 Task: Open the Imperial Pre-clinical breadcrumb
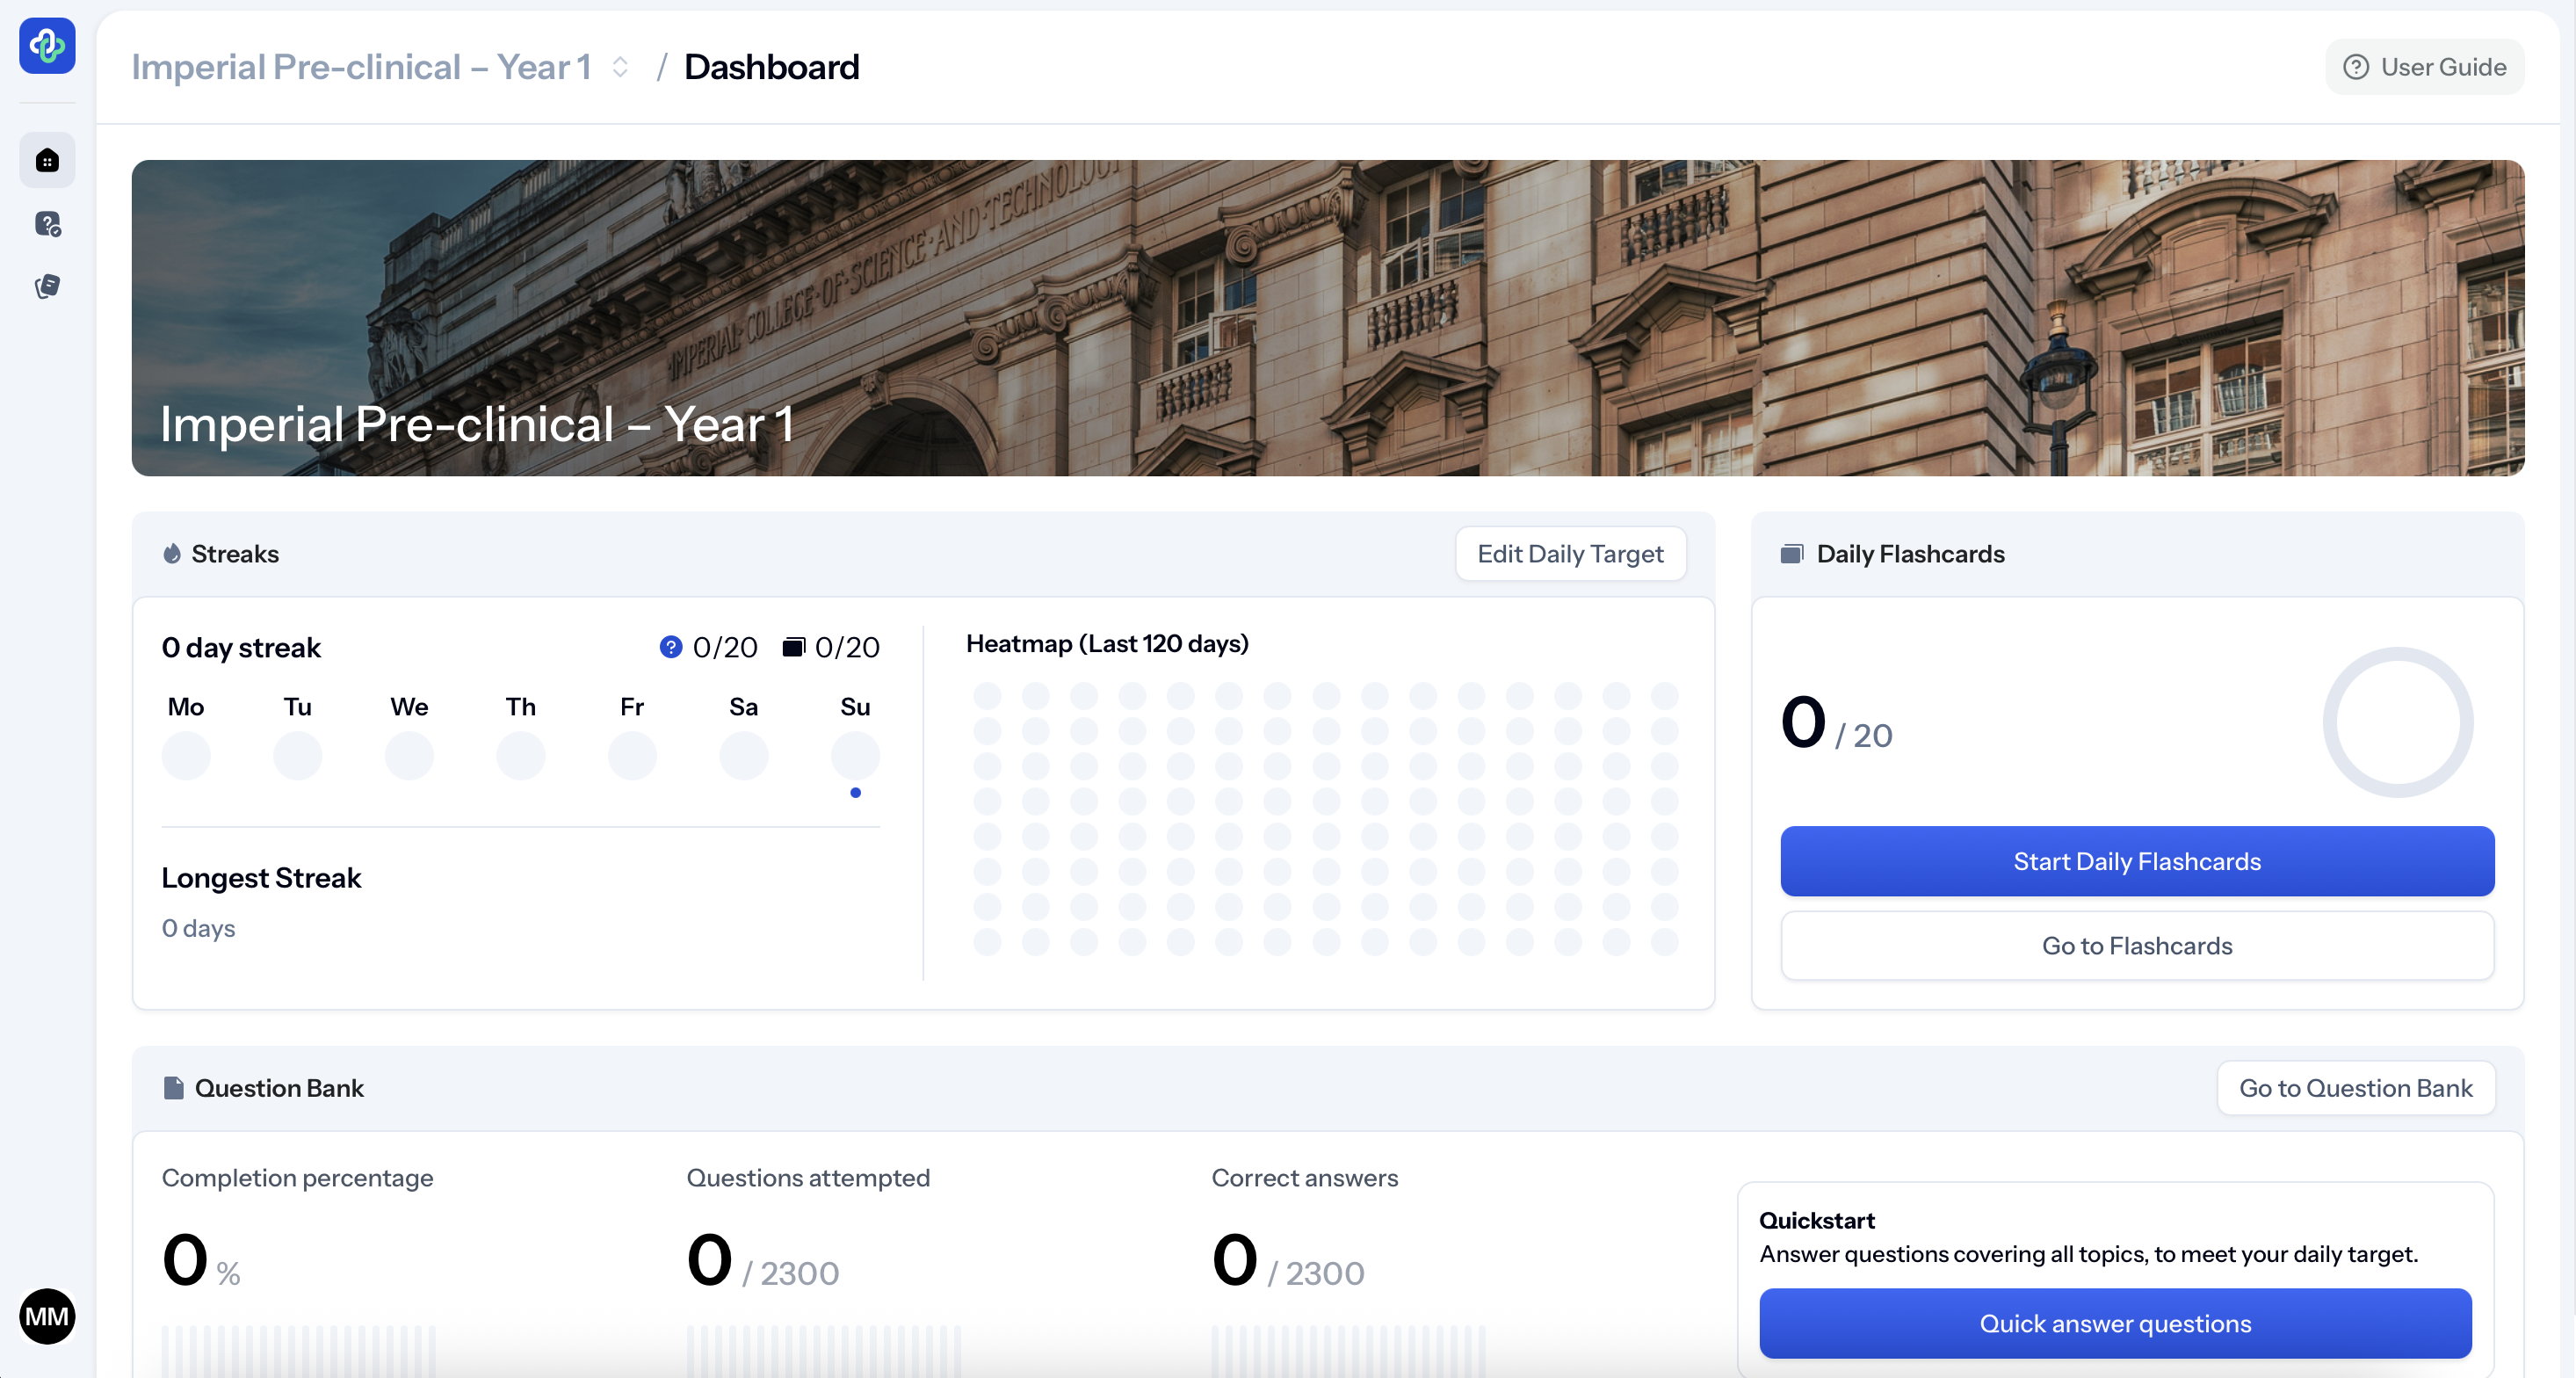361,67
